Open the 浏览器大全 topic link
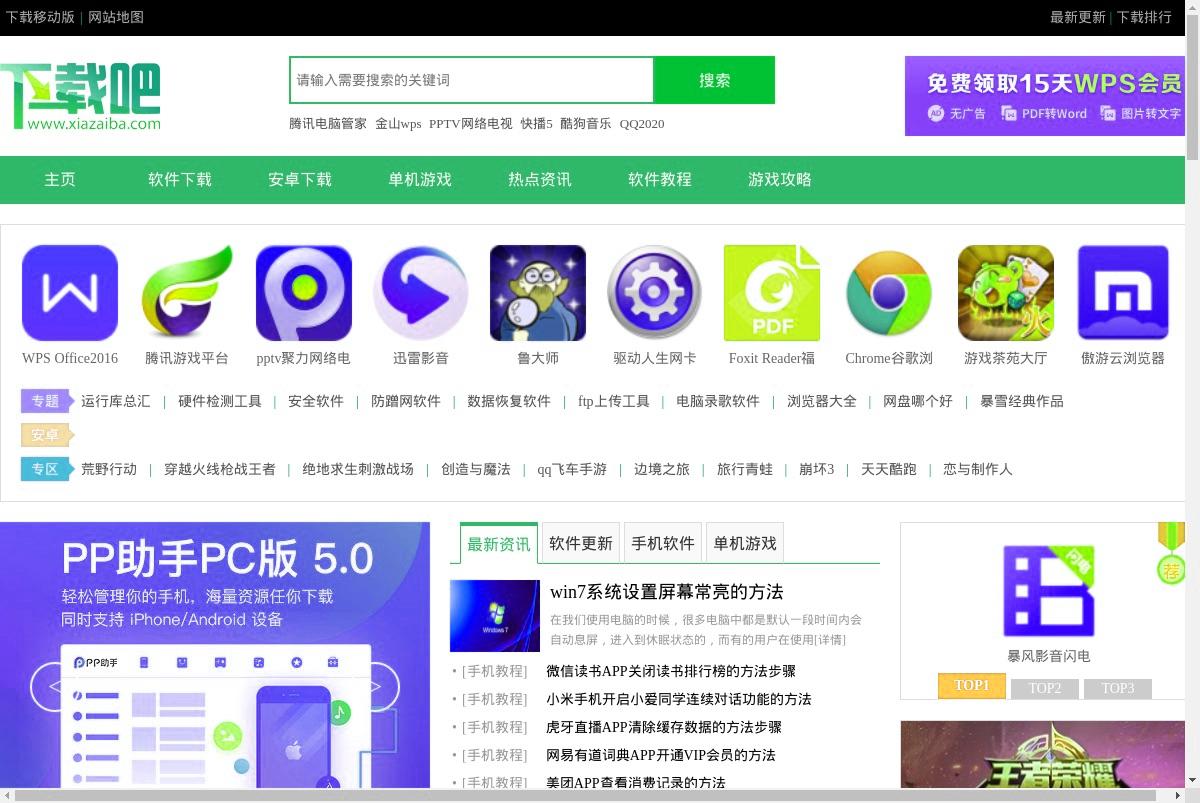Viewport: 1200px width, 803px height. (822, 401)
